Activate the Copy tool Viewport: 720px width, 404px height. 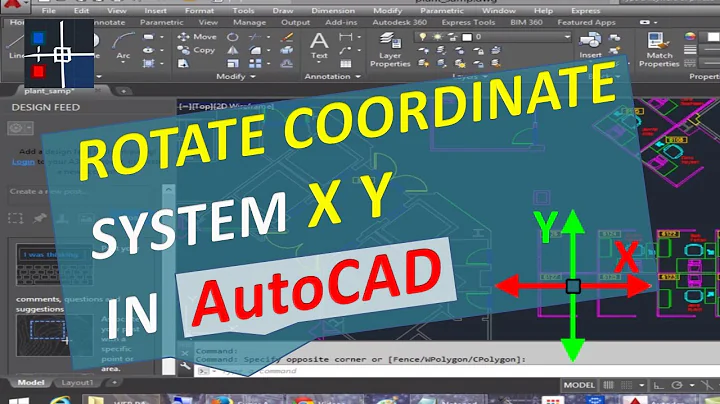pos(197,50)
